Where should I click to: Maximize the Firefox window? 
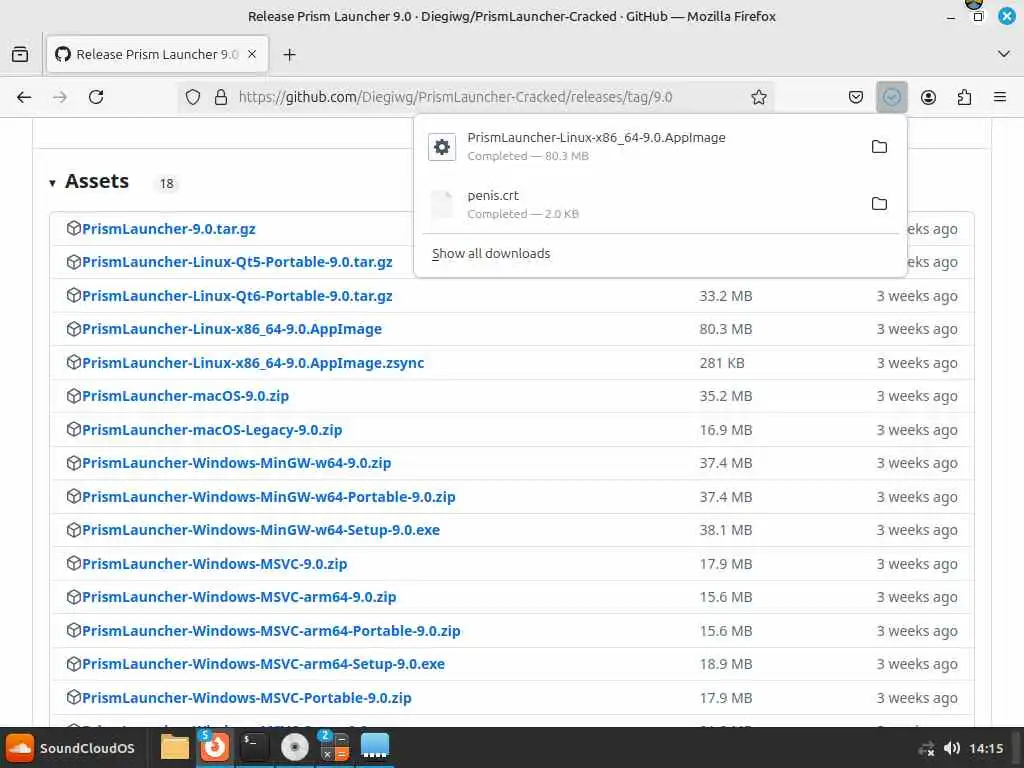coord(978,16)
